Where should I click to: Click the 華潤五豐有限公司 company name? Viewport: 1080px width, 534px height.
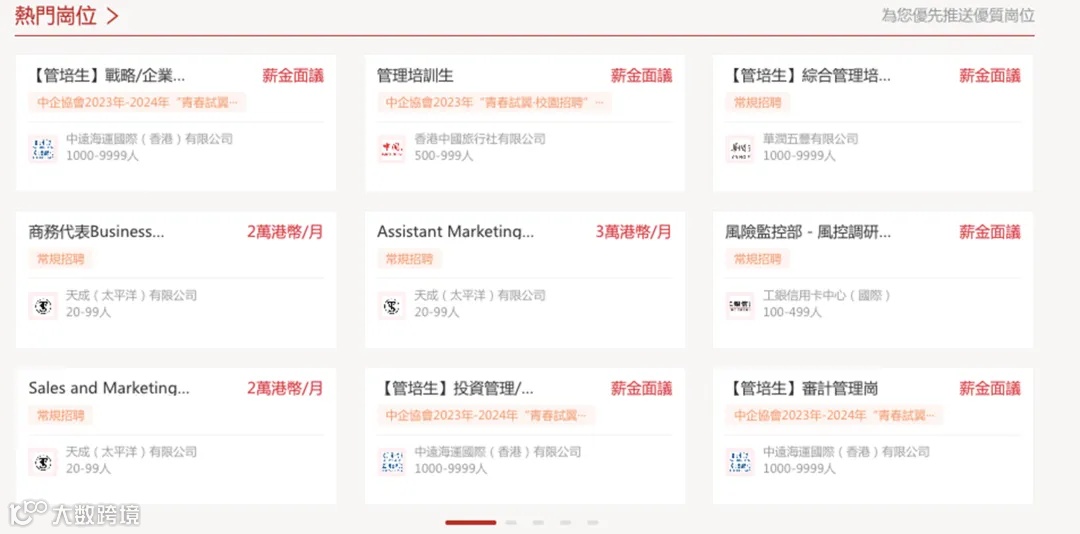tap(811, 139)
